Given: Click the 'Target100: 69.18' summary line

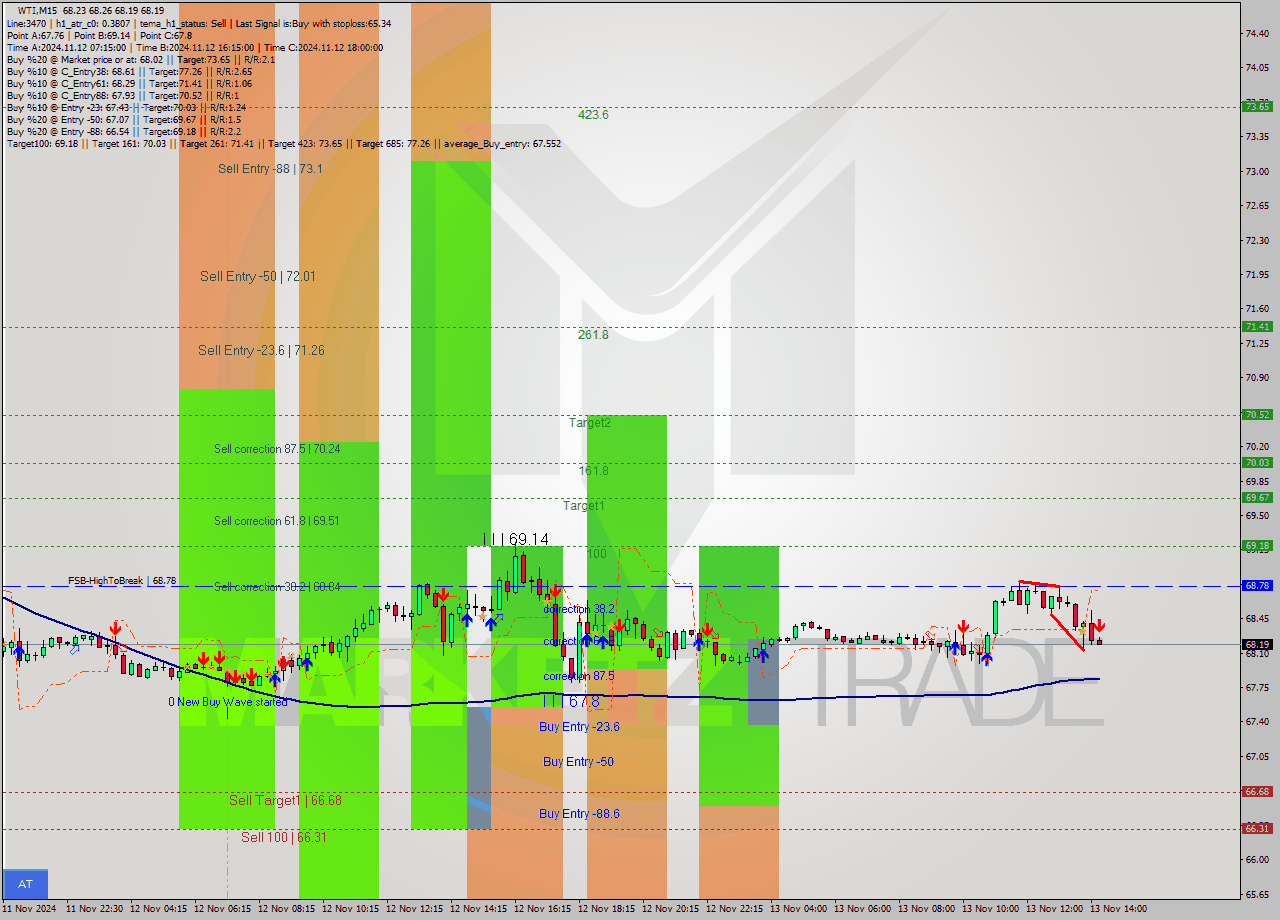Looking at the screenshot, I should pos(283,144).
